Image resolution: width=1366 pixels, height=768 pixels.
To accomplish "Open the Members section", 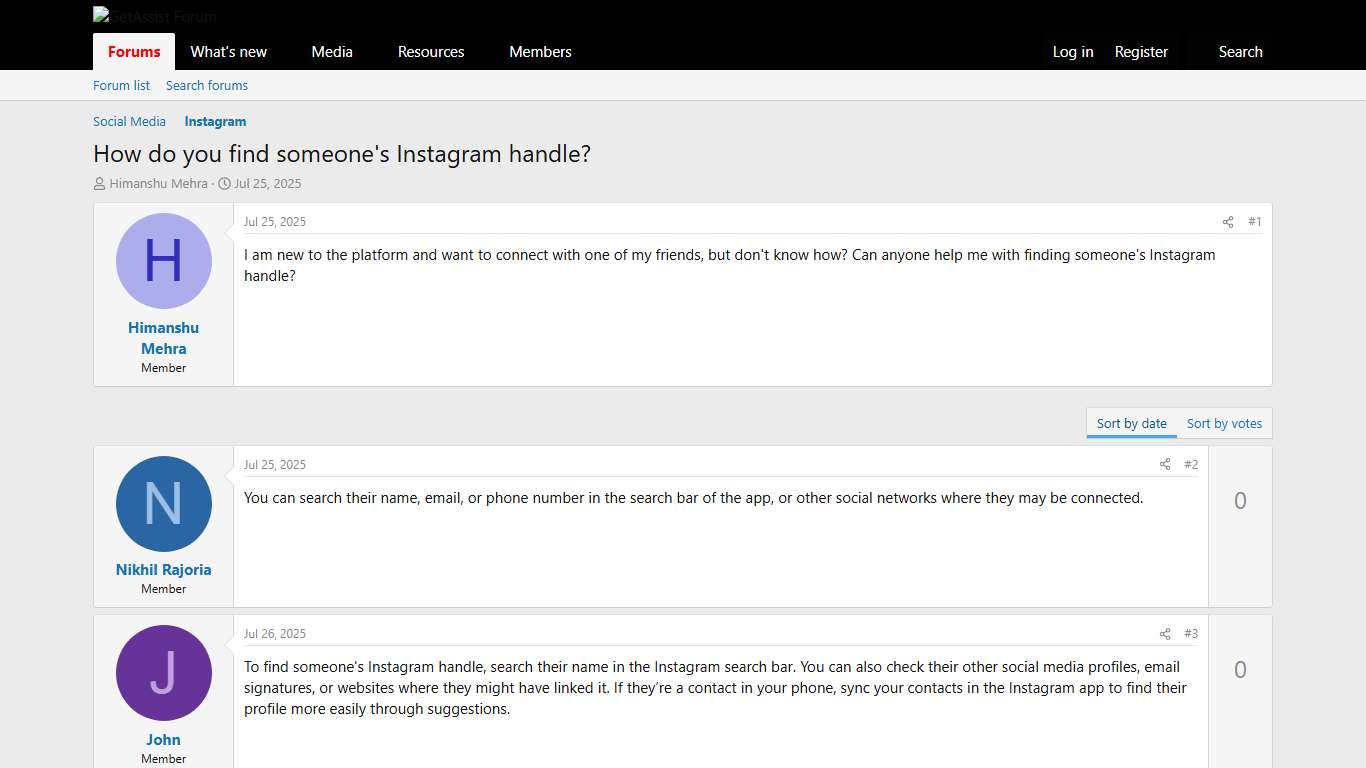I will point(540,51).
